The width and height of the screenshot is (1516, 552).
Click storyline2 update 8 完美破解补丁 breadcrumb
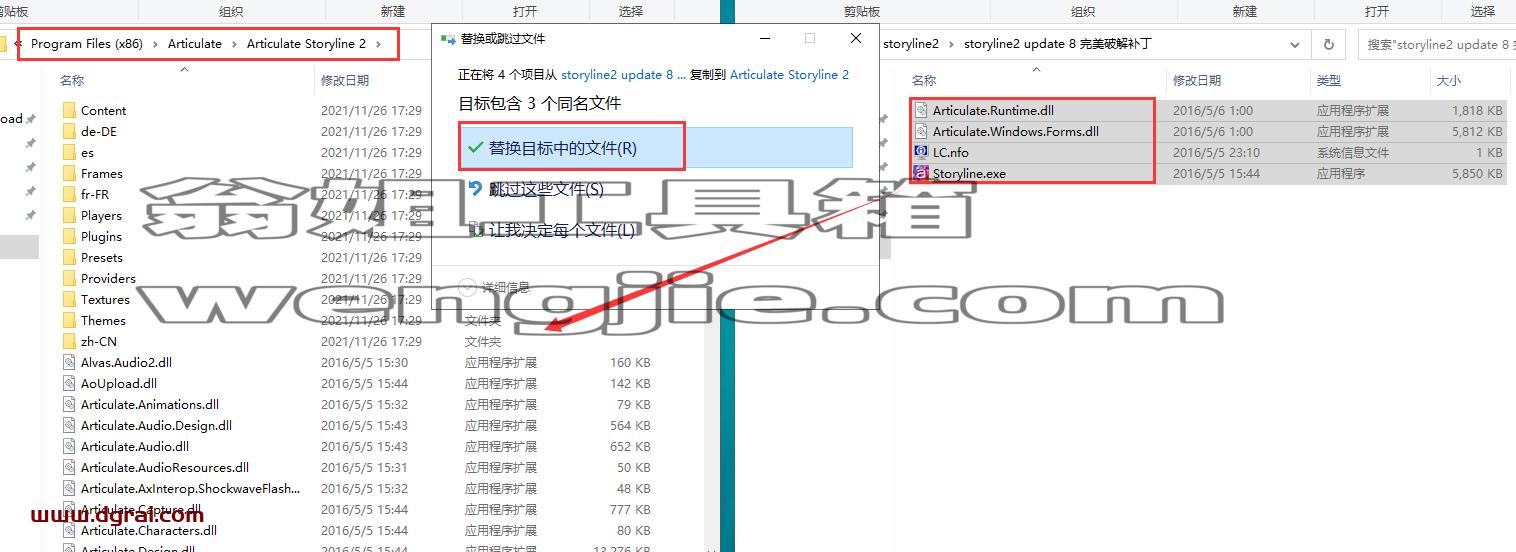[x=1057, y=44]
